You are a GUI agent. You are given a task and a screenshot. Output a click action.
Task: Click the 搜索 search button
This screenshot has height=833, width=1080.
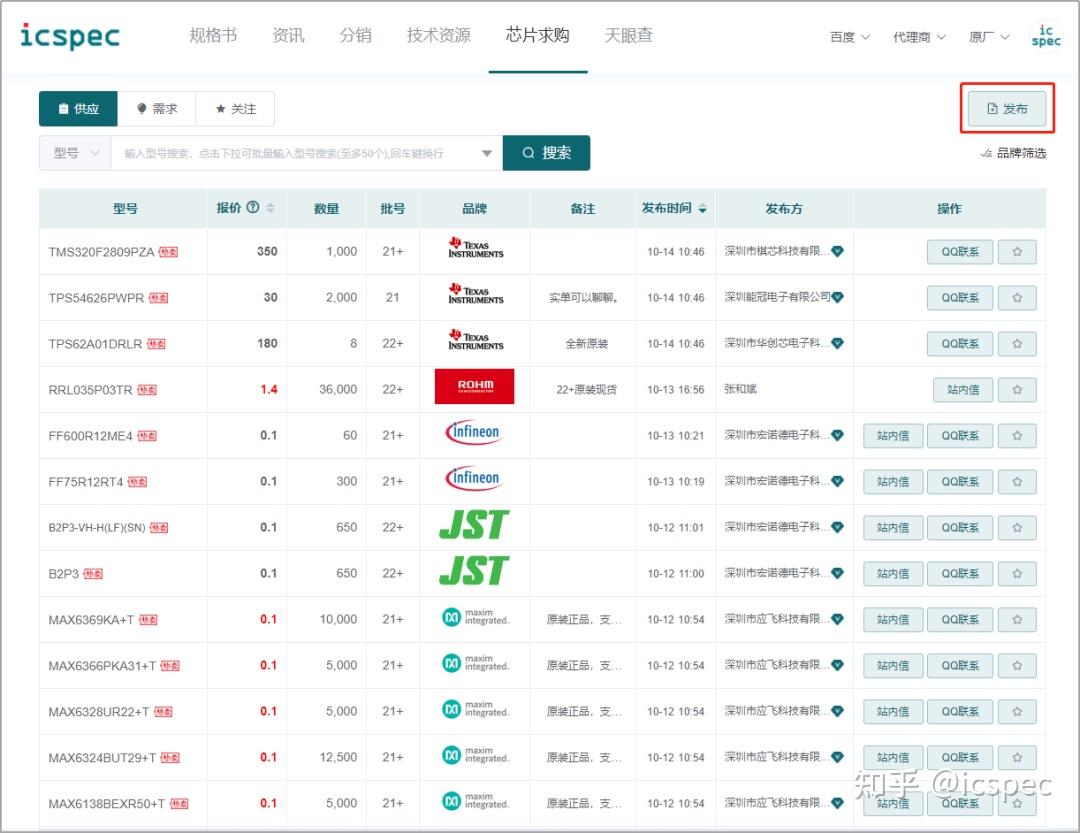[546, 152]
